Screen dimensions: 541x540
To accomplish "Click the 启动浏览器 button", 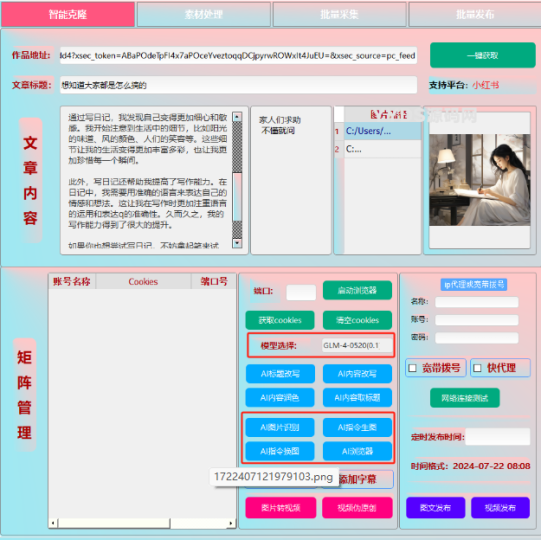I will (x=357, y=291).
